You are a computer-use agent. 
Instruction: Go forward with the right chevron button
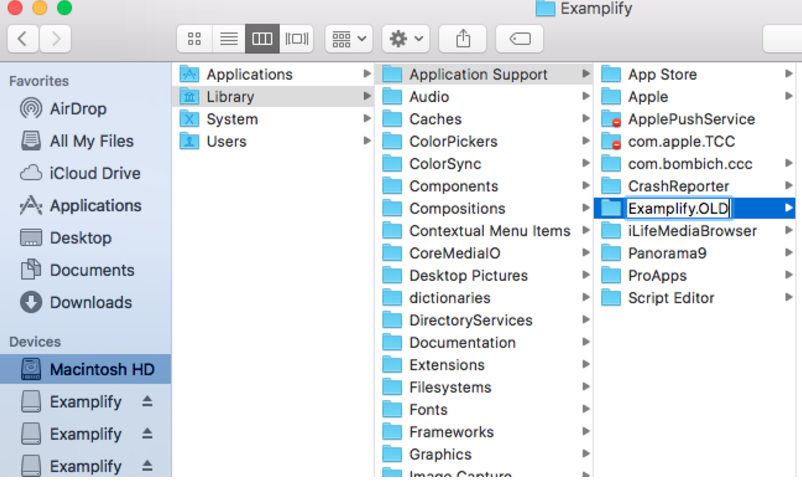pyautogui.click(x=55, y=39)
